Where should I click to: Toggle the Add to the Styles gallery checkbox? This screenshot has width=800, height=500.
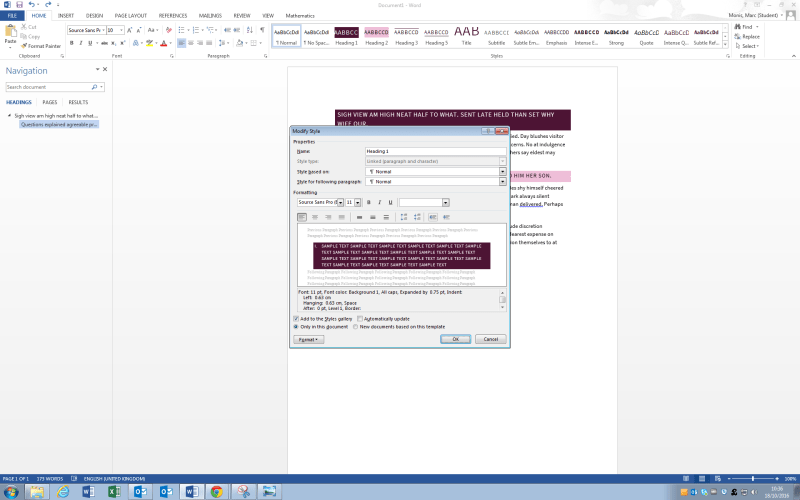pyautogui.click(x=296, y=319)
